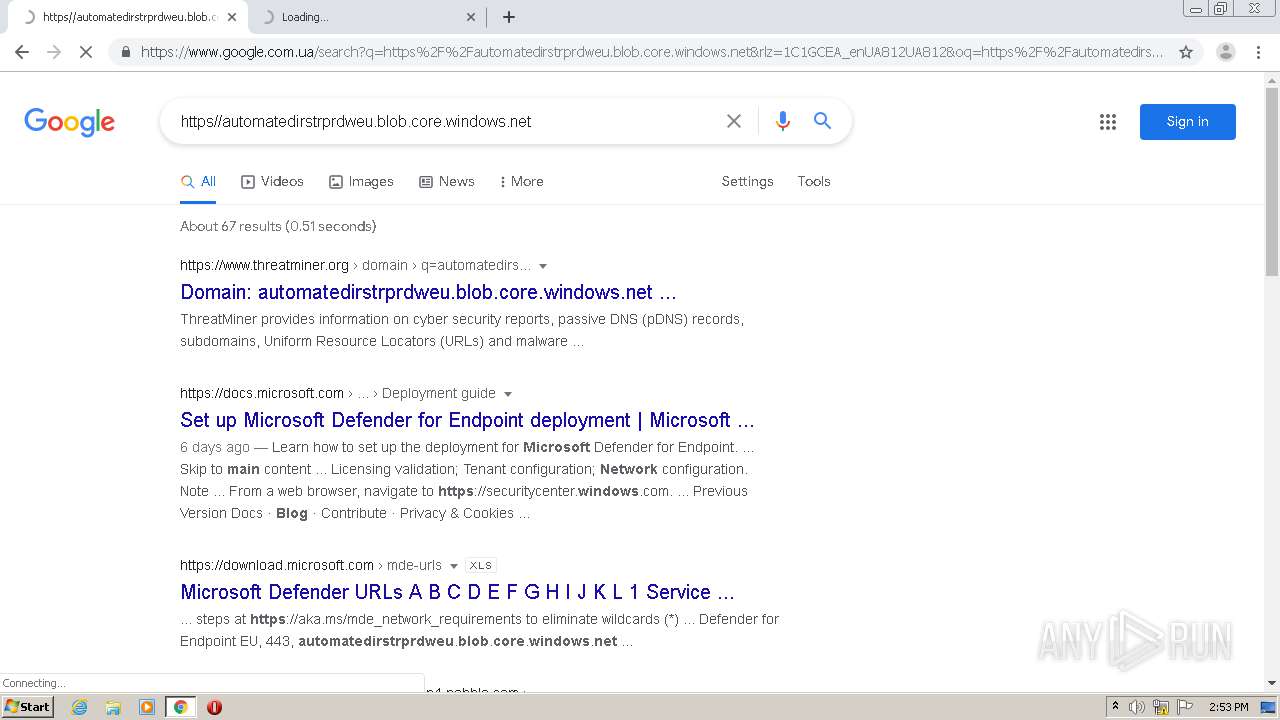Viewport: 1280px width, 720px height.
Task: Expand the More search categories menu
Action: [521, 182]
